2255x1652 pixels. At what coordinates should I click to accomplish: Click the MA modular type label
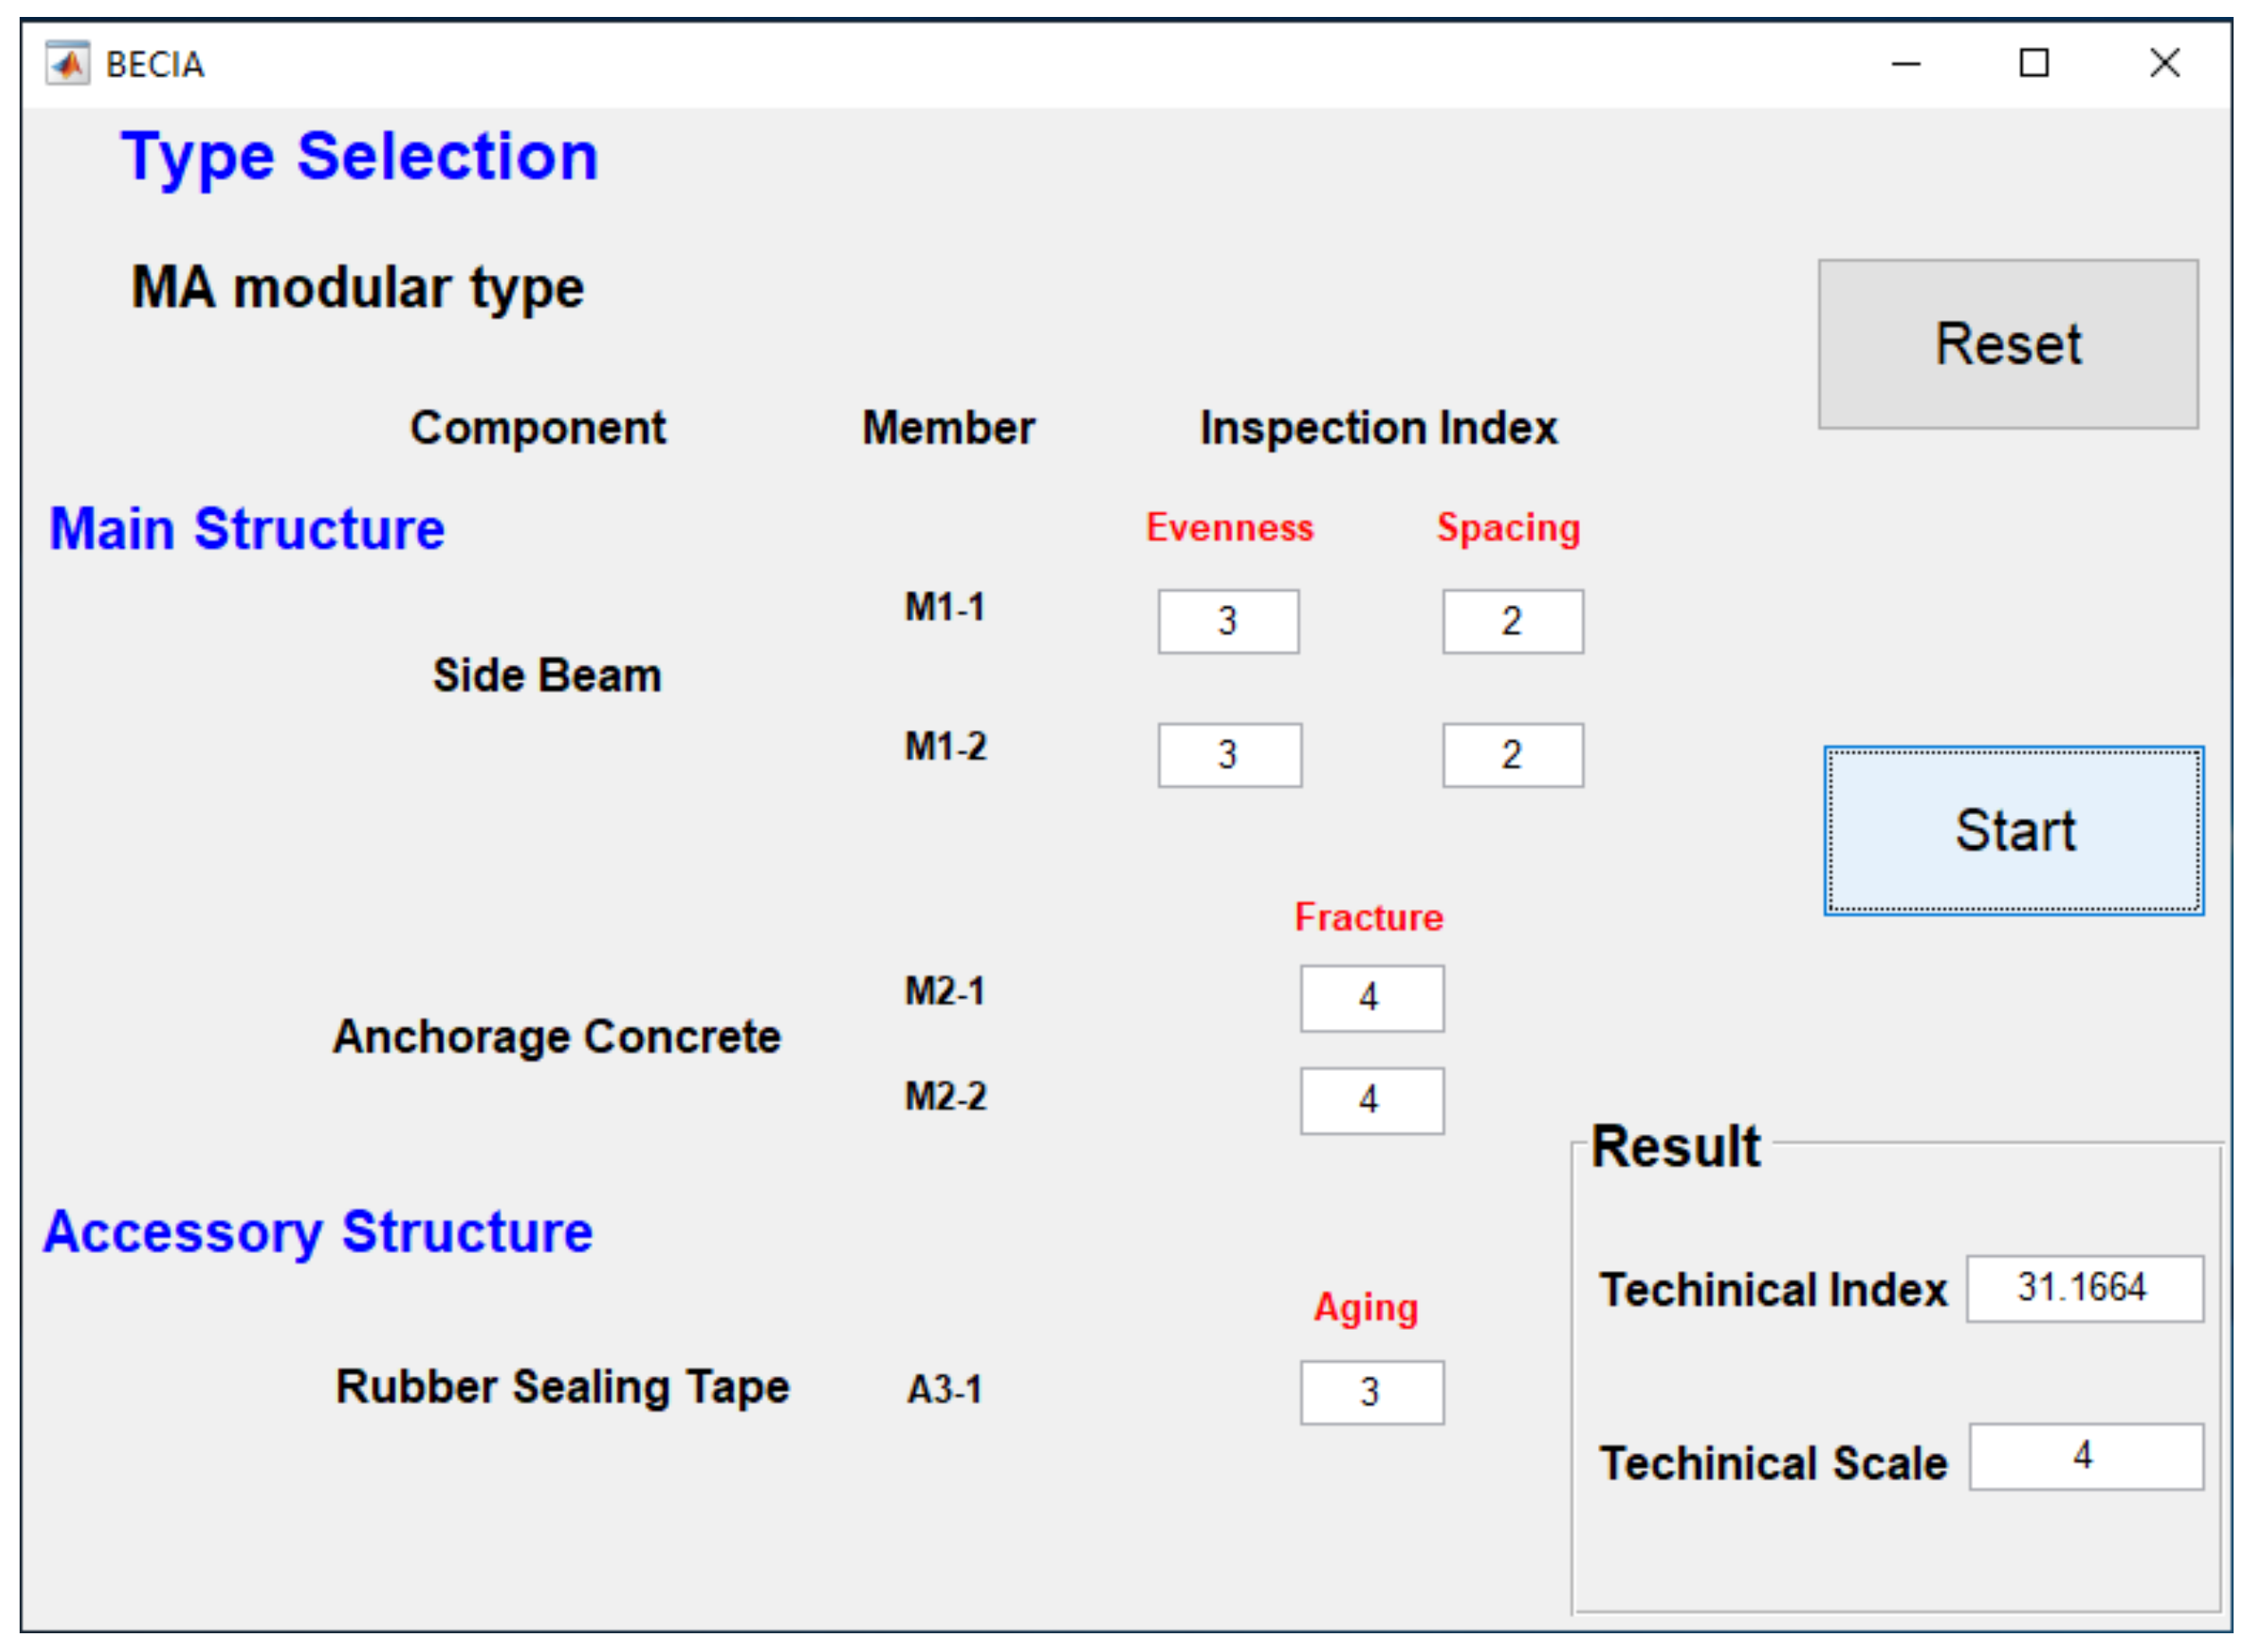tap(357, 288)
